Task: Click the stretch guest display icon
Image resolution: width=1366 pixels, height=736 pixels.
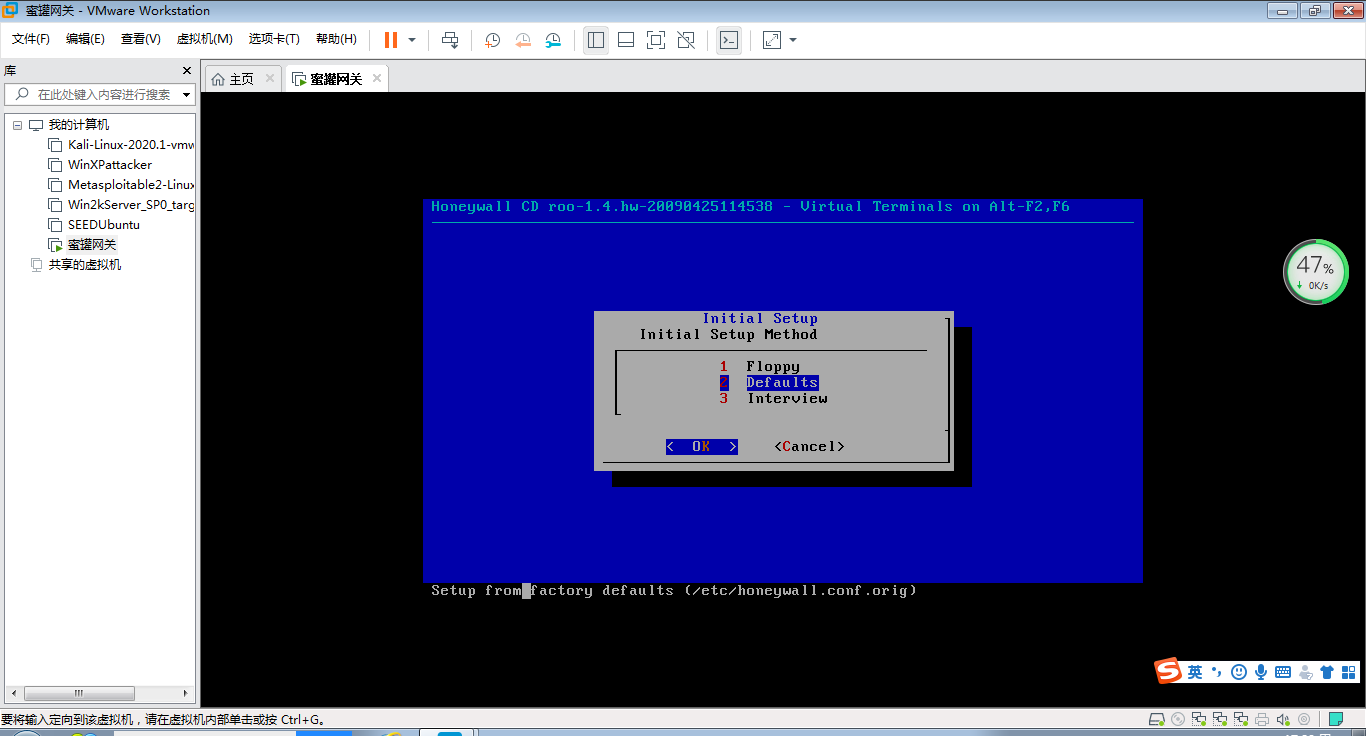Action: (x=772, y=40)
